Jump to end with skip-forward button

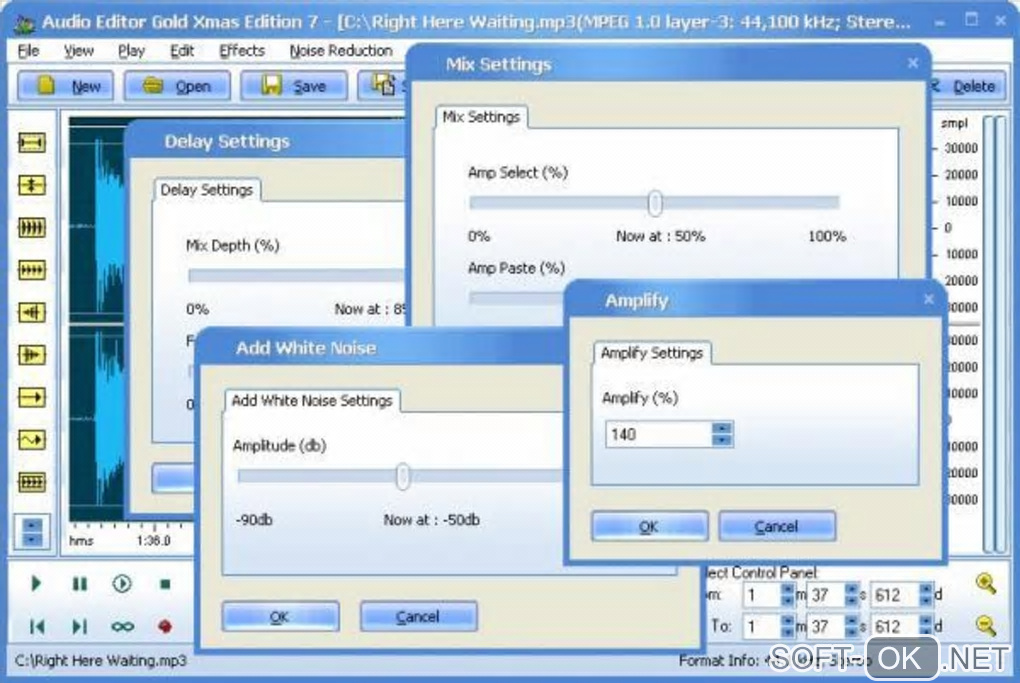79,626
